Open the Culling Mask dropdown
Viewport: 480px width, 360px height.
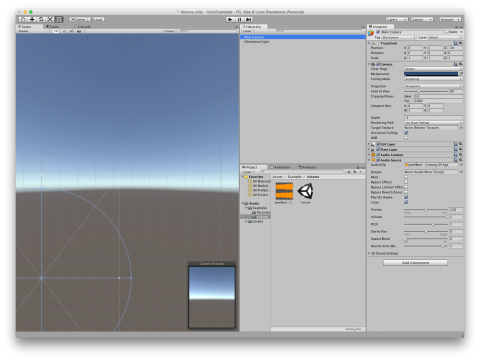pyautogui.click(x=433, y=79)
